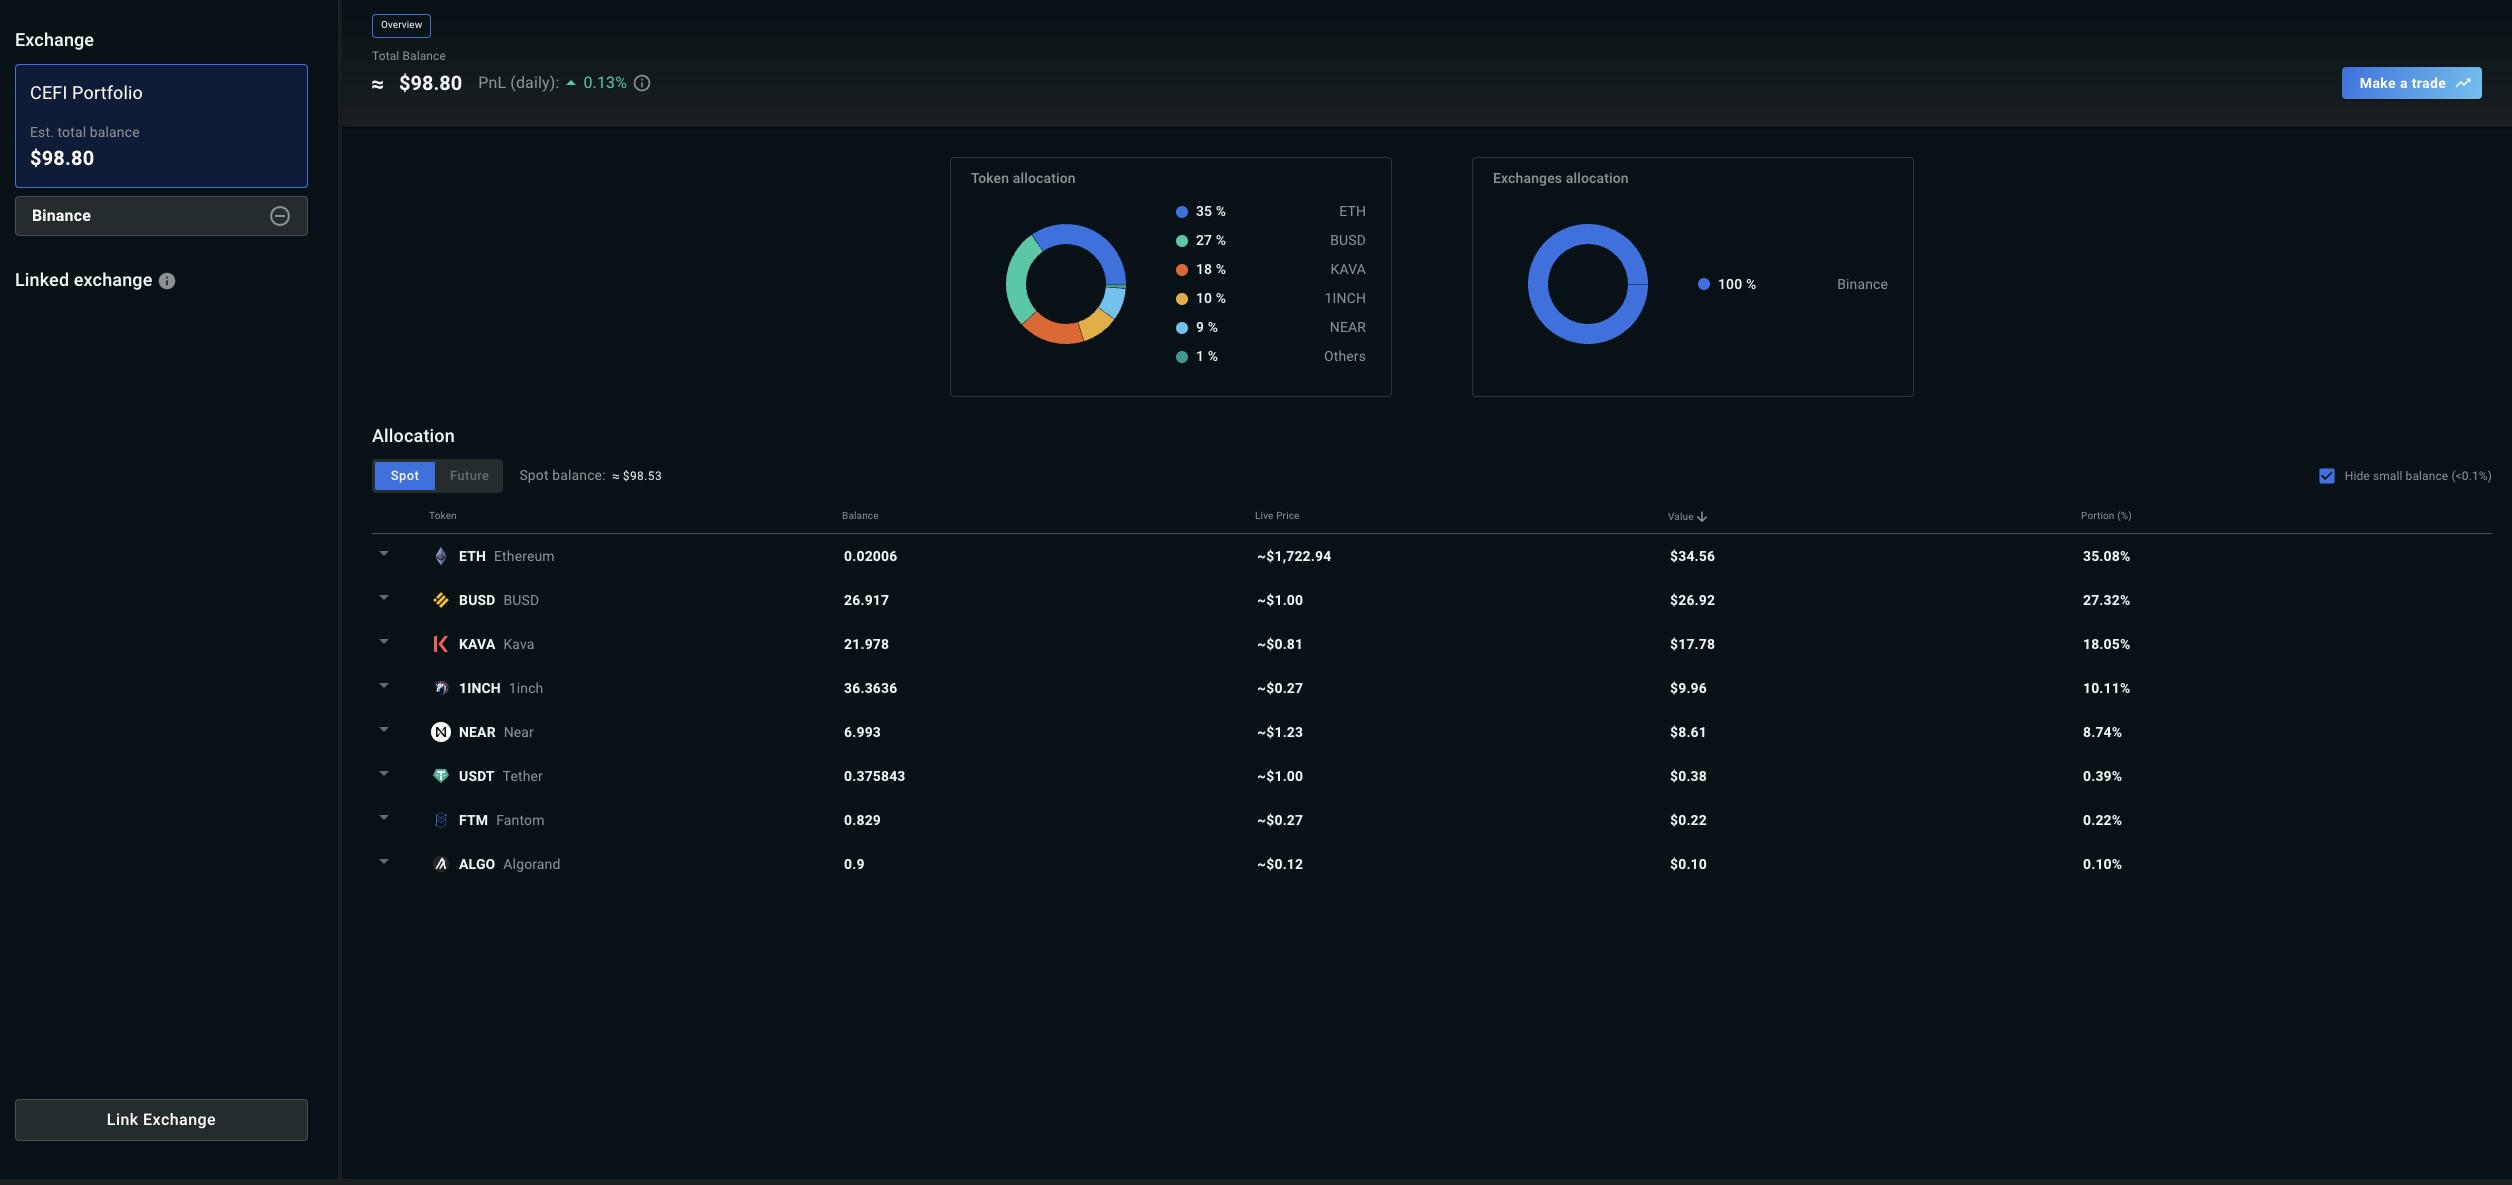The width and height of the screenshot is (2512, 1185).
Task: Expand the 1INCH row chevron
Action: 384,685
